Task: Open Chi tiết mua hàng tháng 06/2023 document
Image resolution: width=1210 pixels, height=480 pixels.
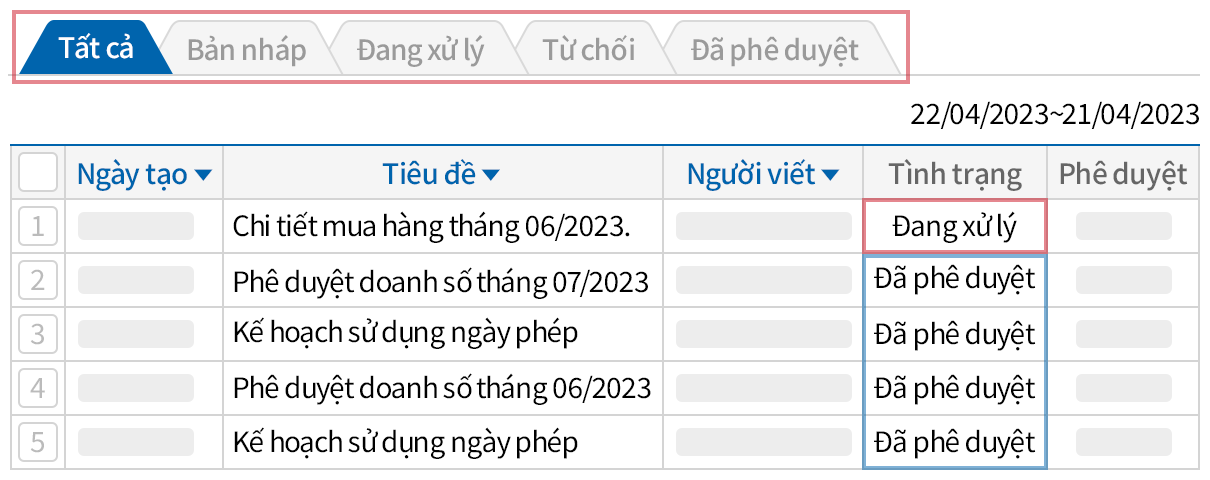Action: coord(431,227)
